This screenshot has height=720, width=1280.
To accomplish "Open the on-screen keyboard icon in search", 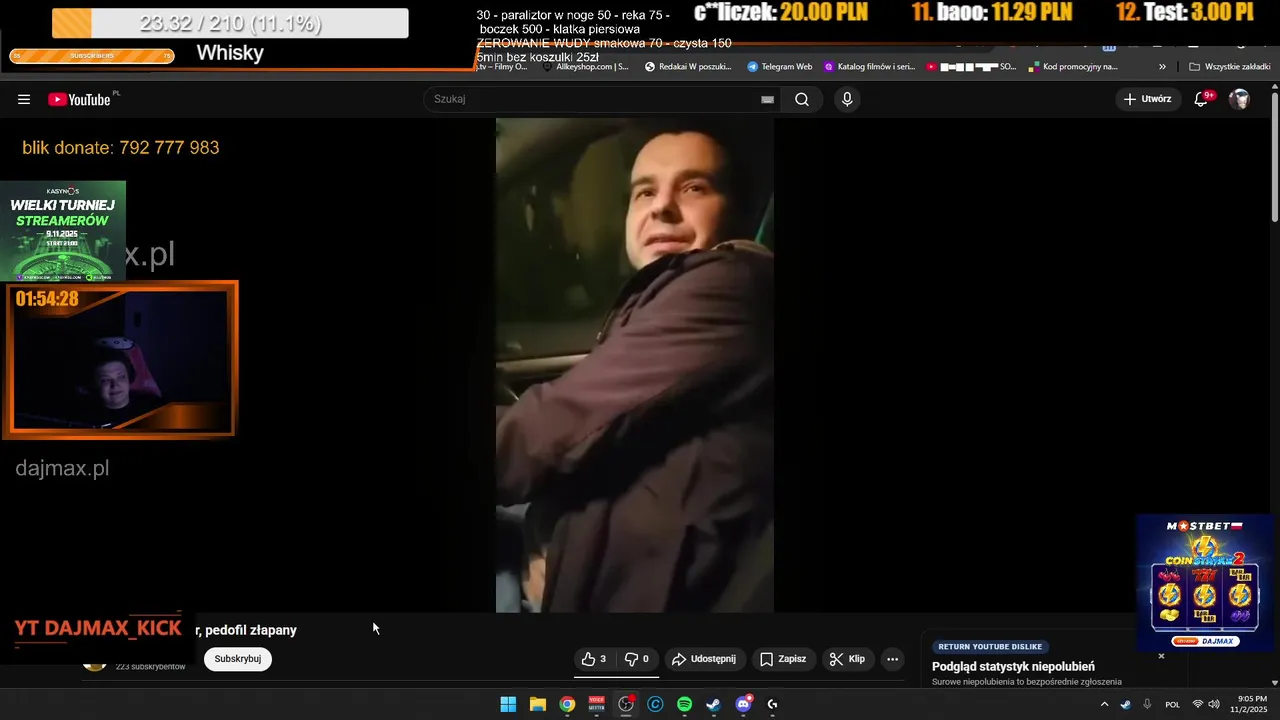I will point(767,99).
